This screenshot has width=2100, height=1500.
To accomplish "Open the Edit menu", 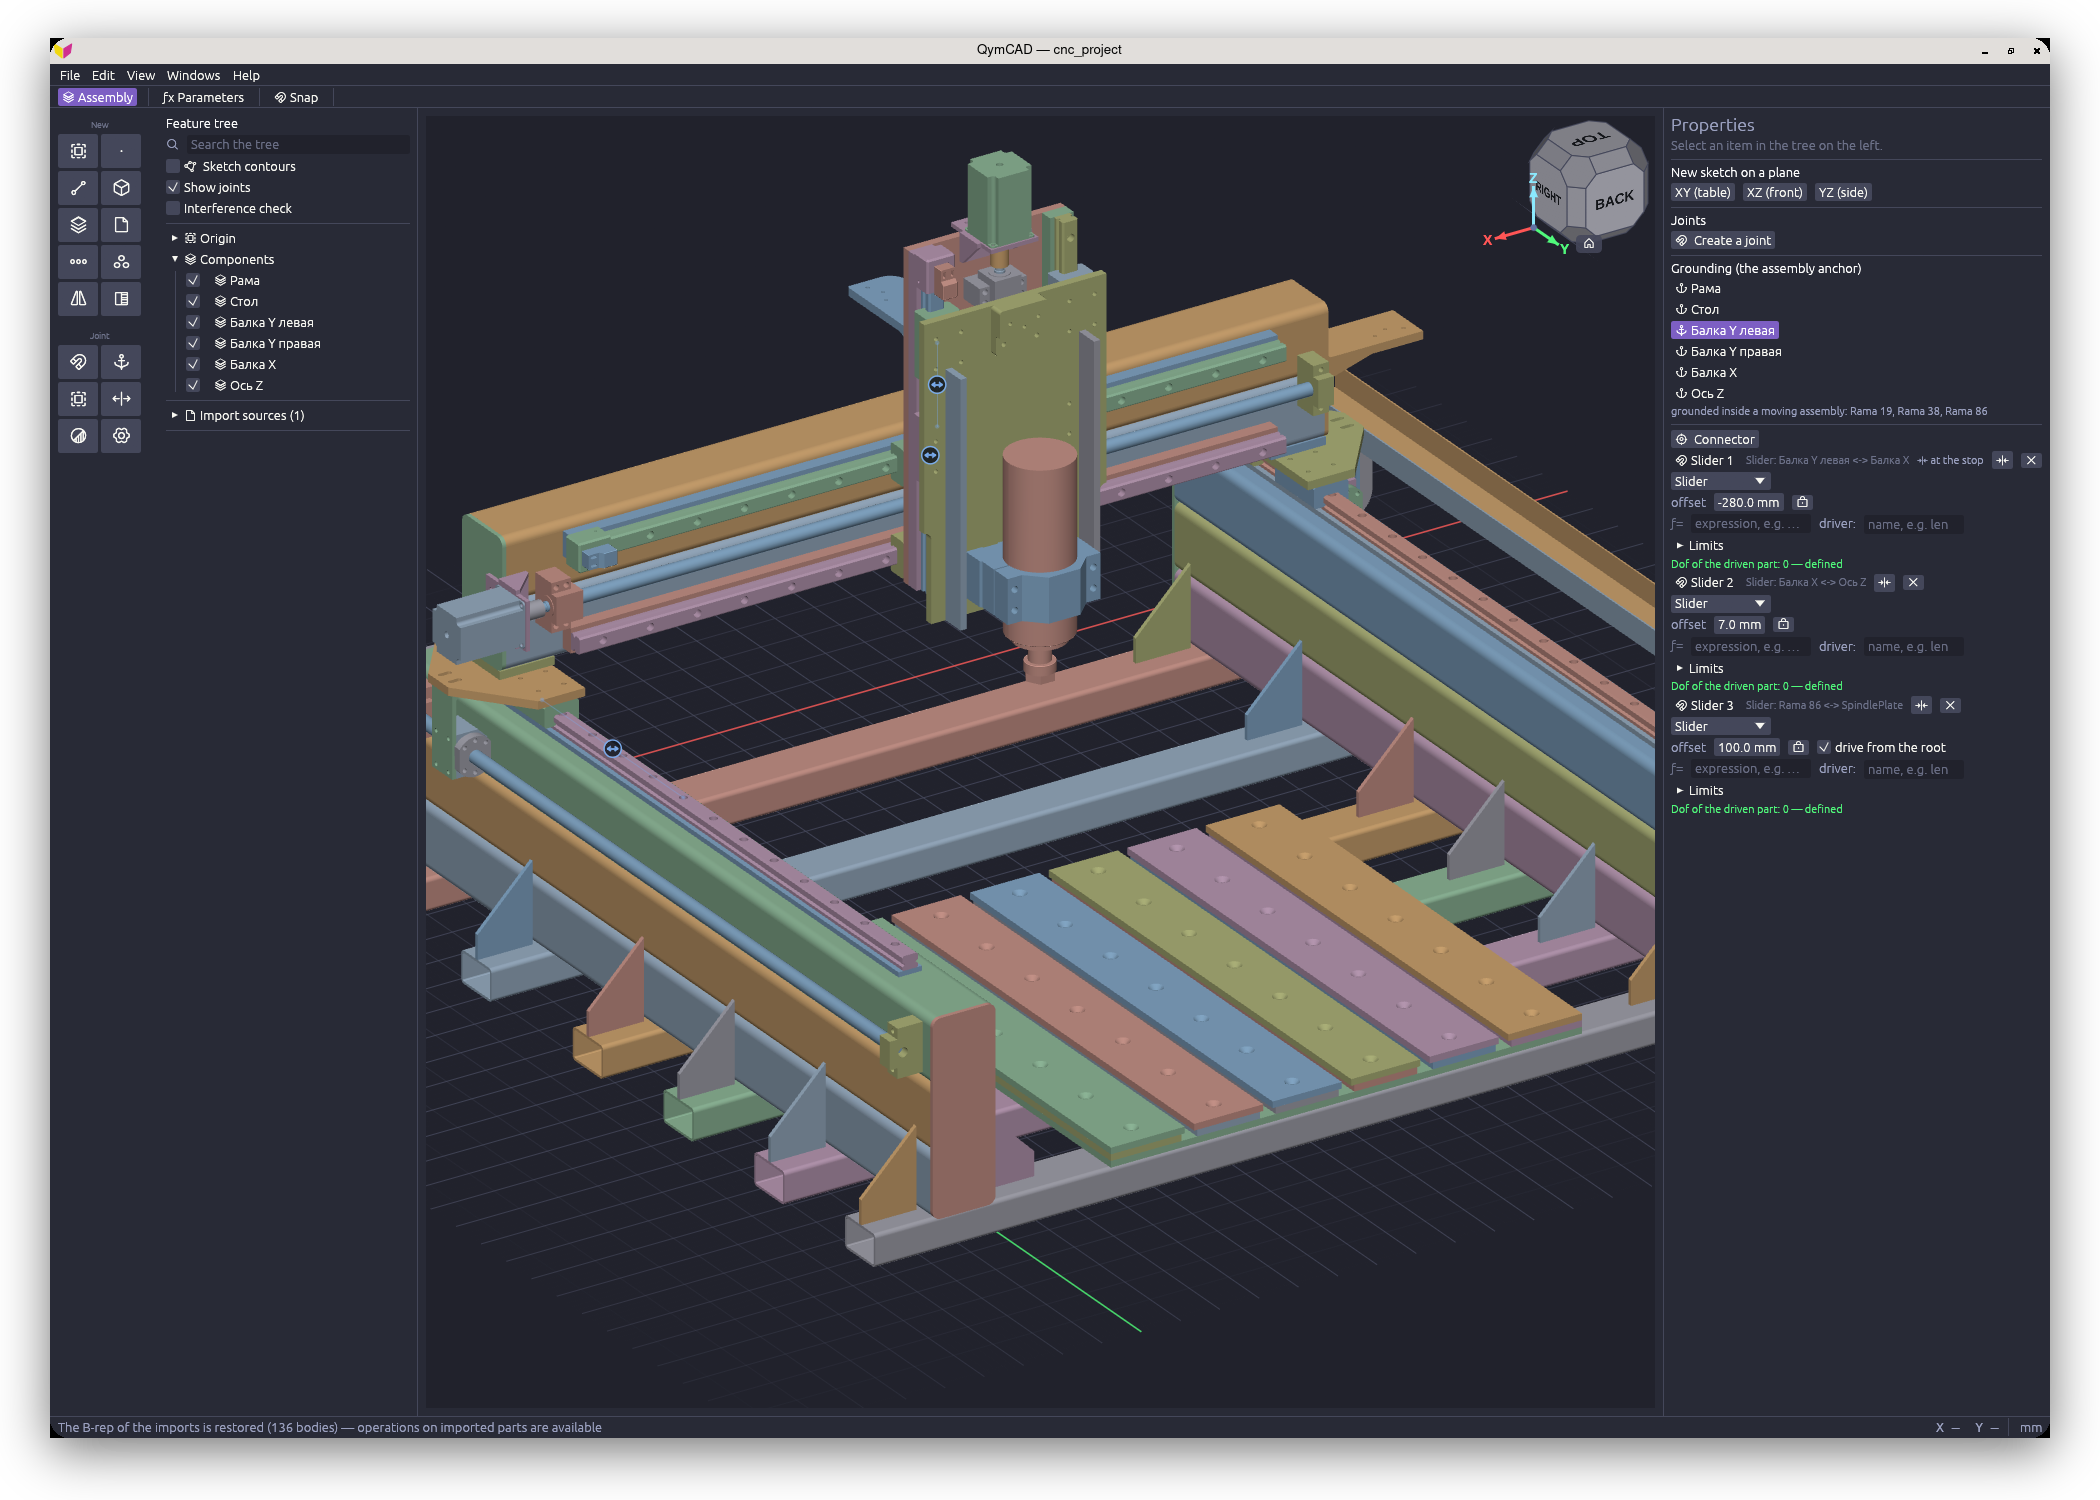I will [x=103, y=75].
